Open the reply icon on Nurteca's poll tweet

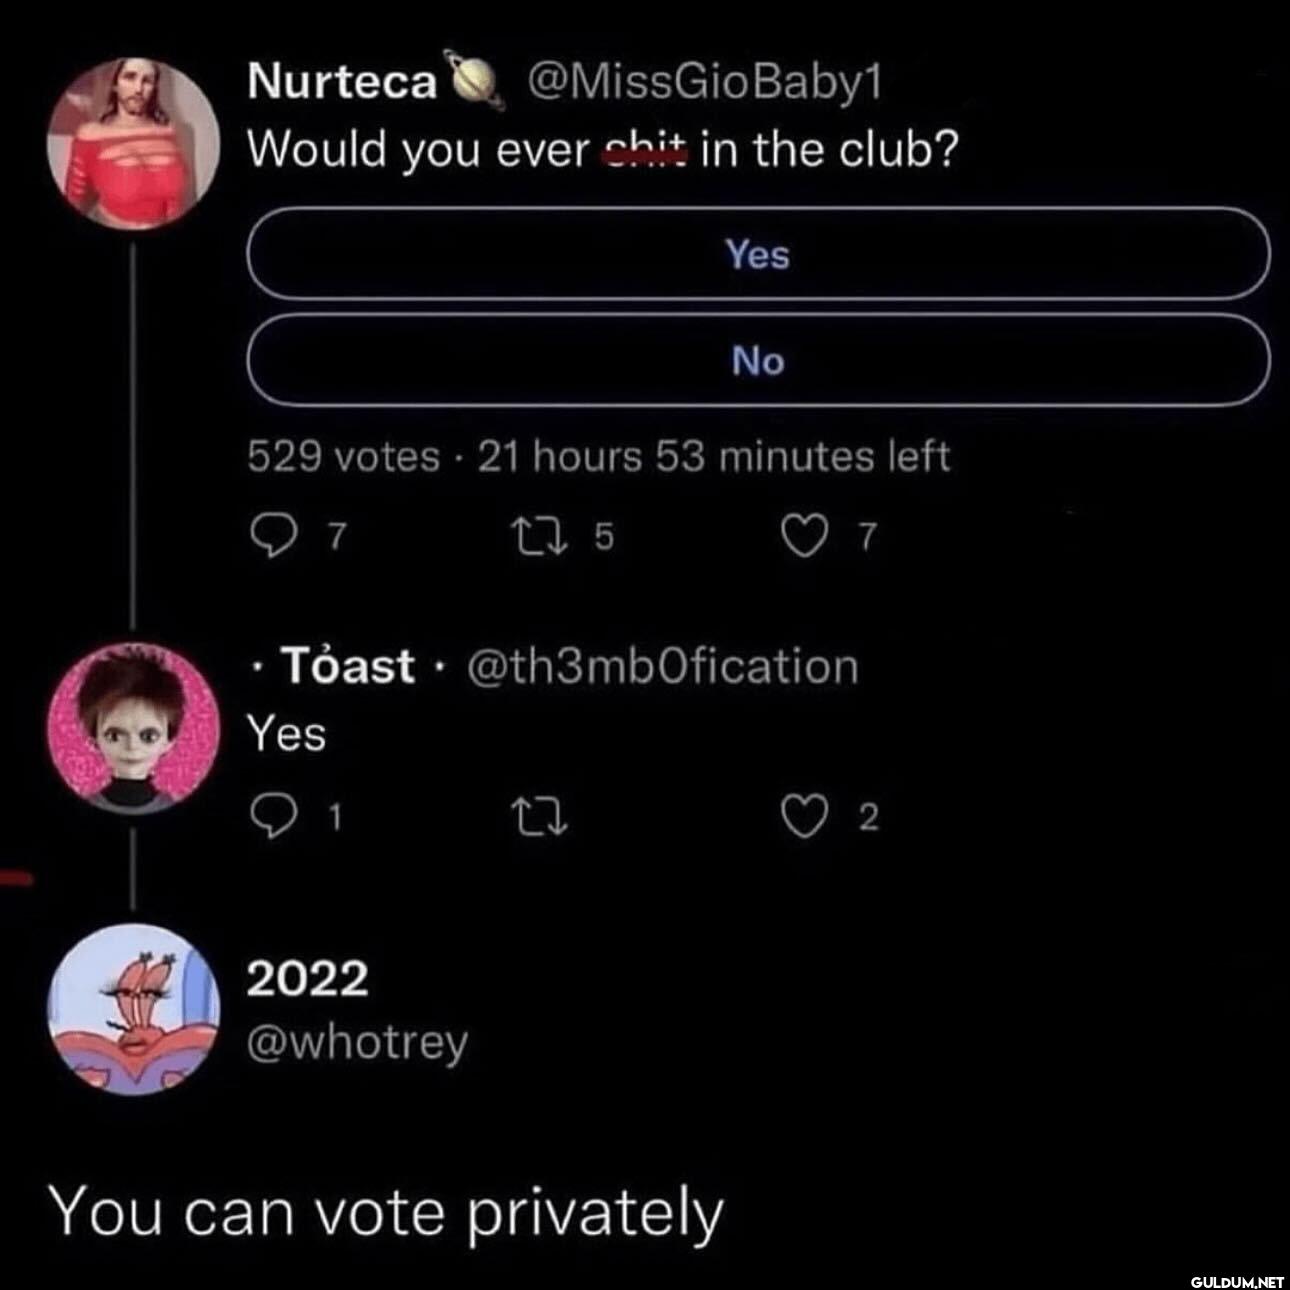click(x=268, y=539)
